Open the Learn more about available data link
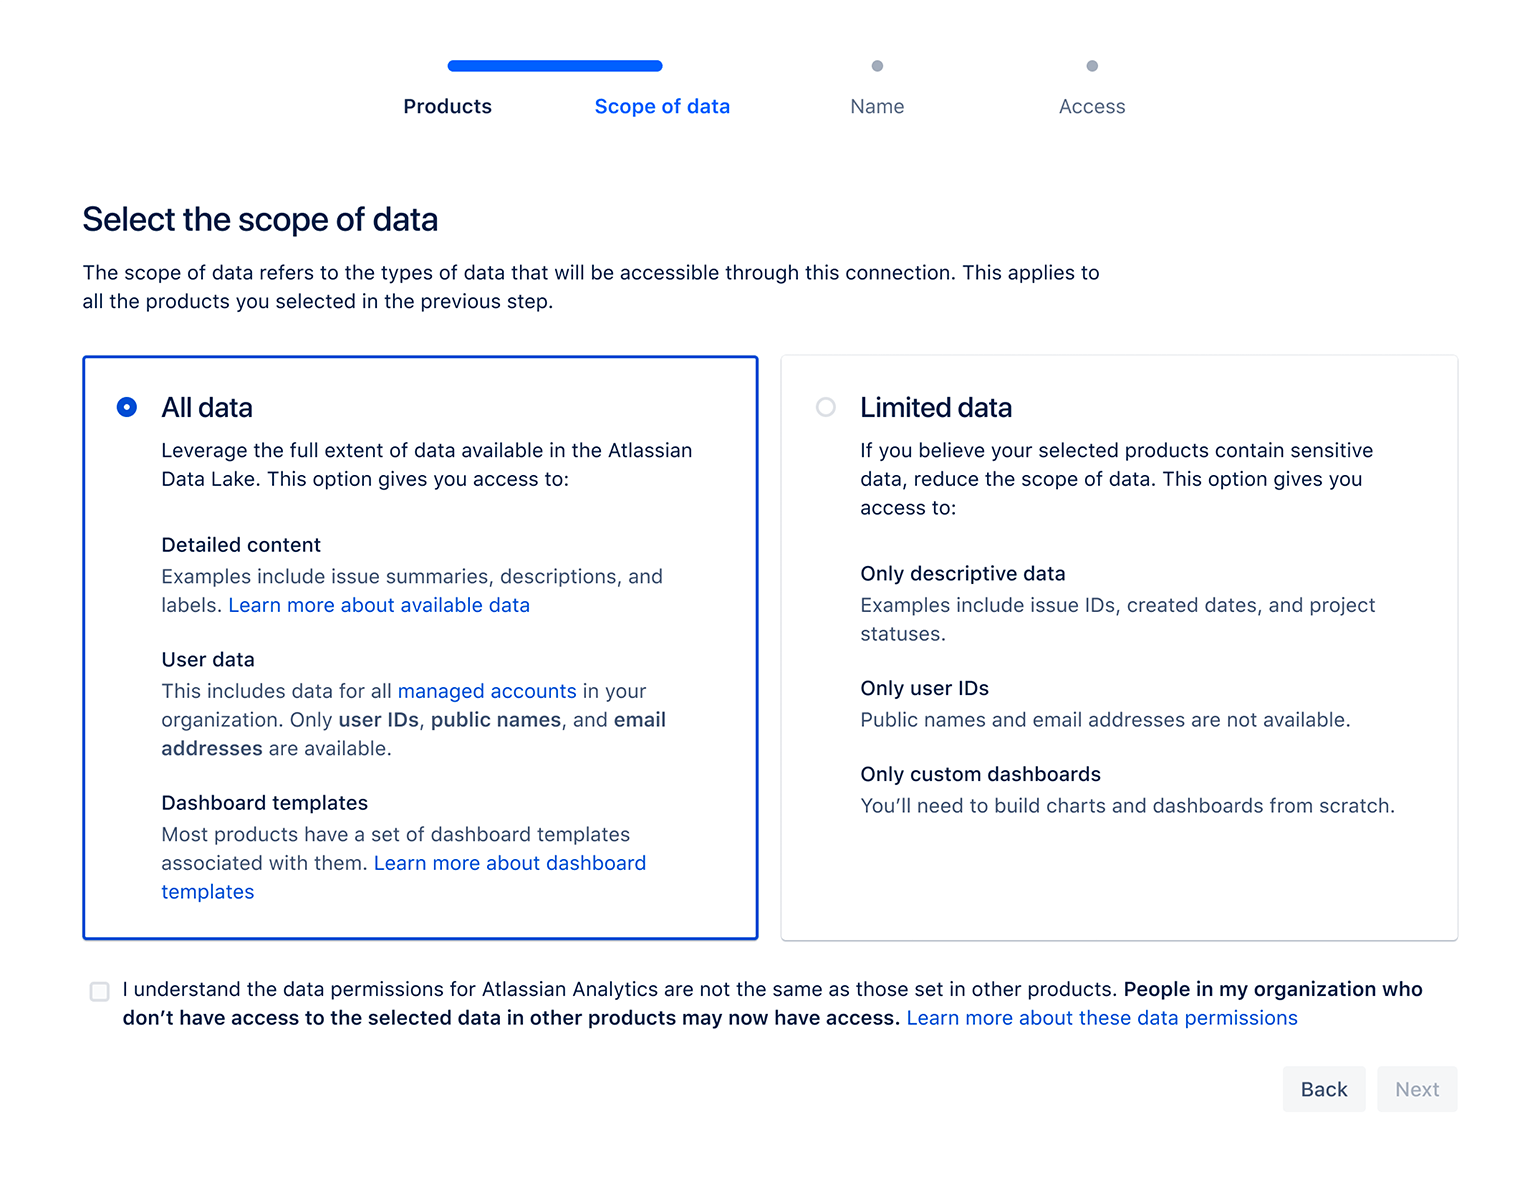The width and height of the screenshot is (1540, 1178). 378,605
